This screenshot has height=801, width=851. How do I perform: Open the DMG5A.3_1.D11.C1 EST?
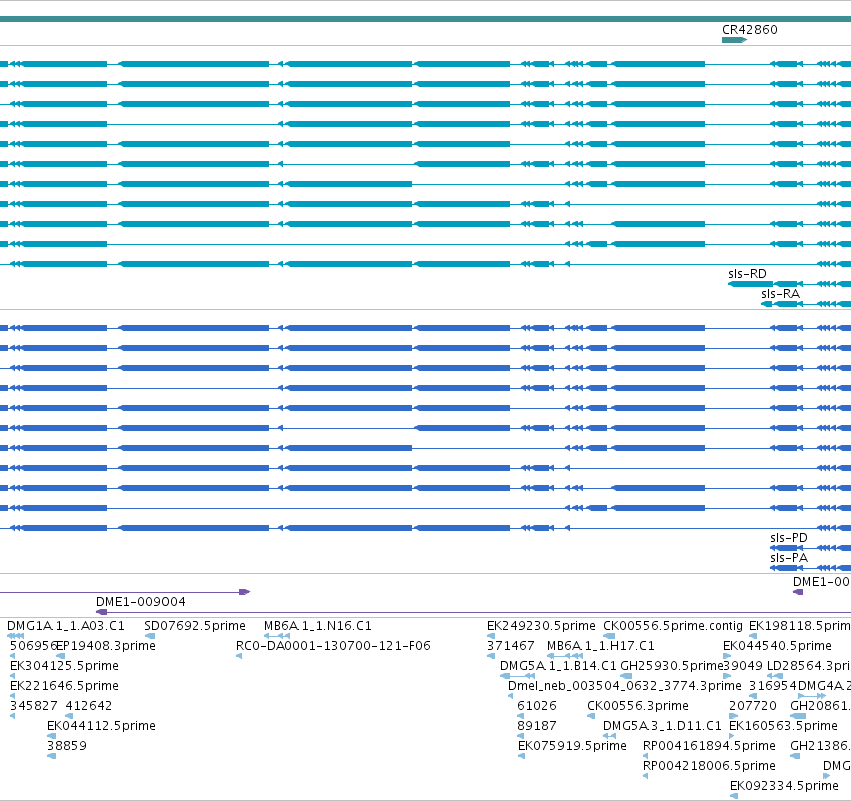tap(662, 726)
